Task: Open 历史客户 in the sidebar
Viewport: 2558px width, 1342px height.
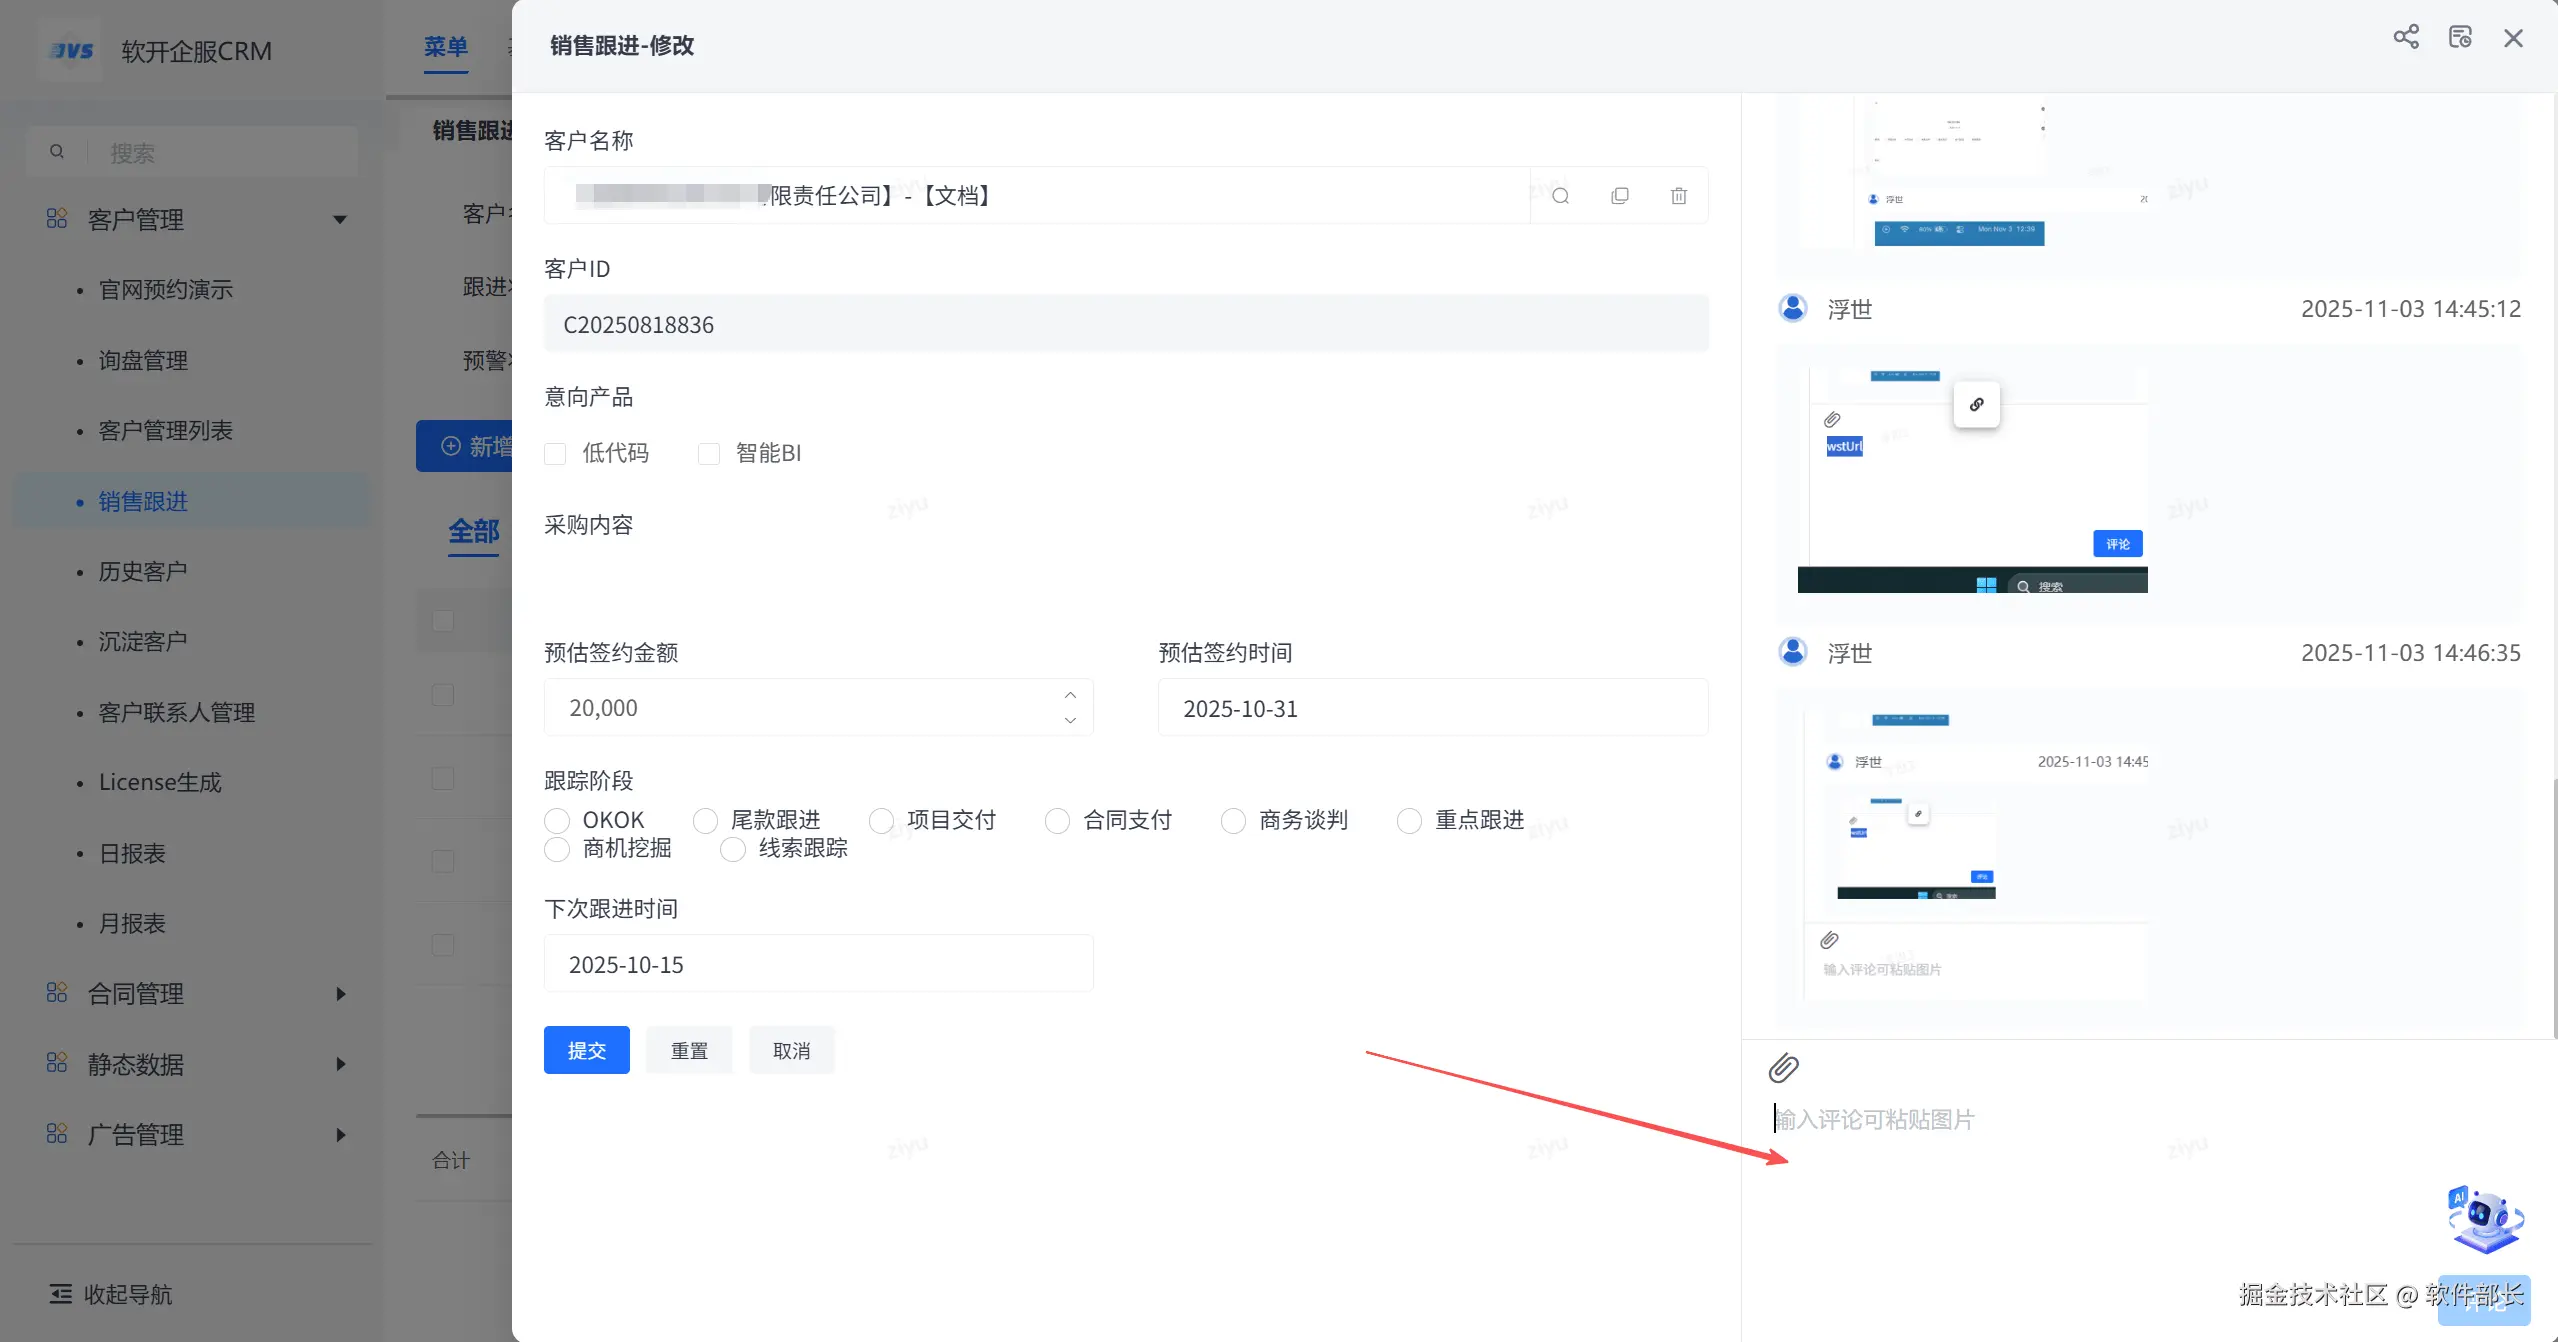Action: pyautogui.click(x=142, y=572)
